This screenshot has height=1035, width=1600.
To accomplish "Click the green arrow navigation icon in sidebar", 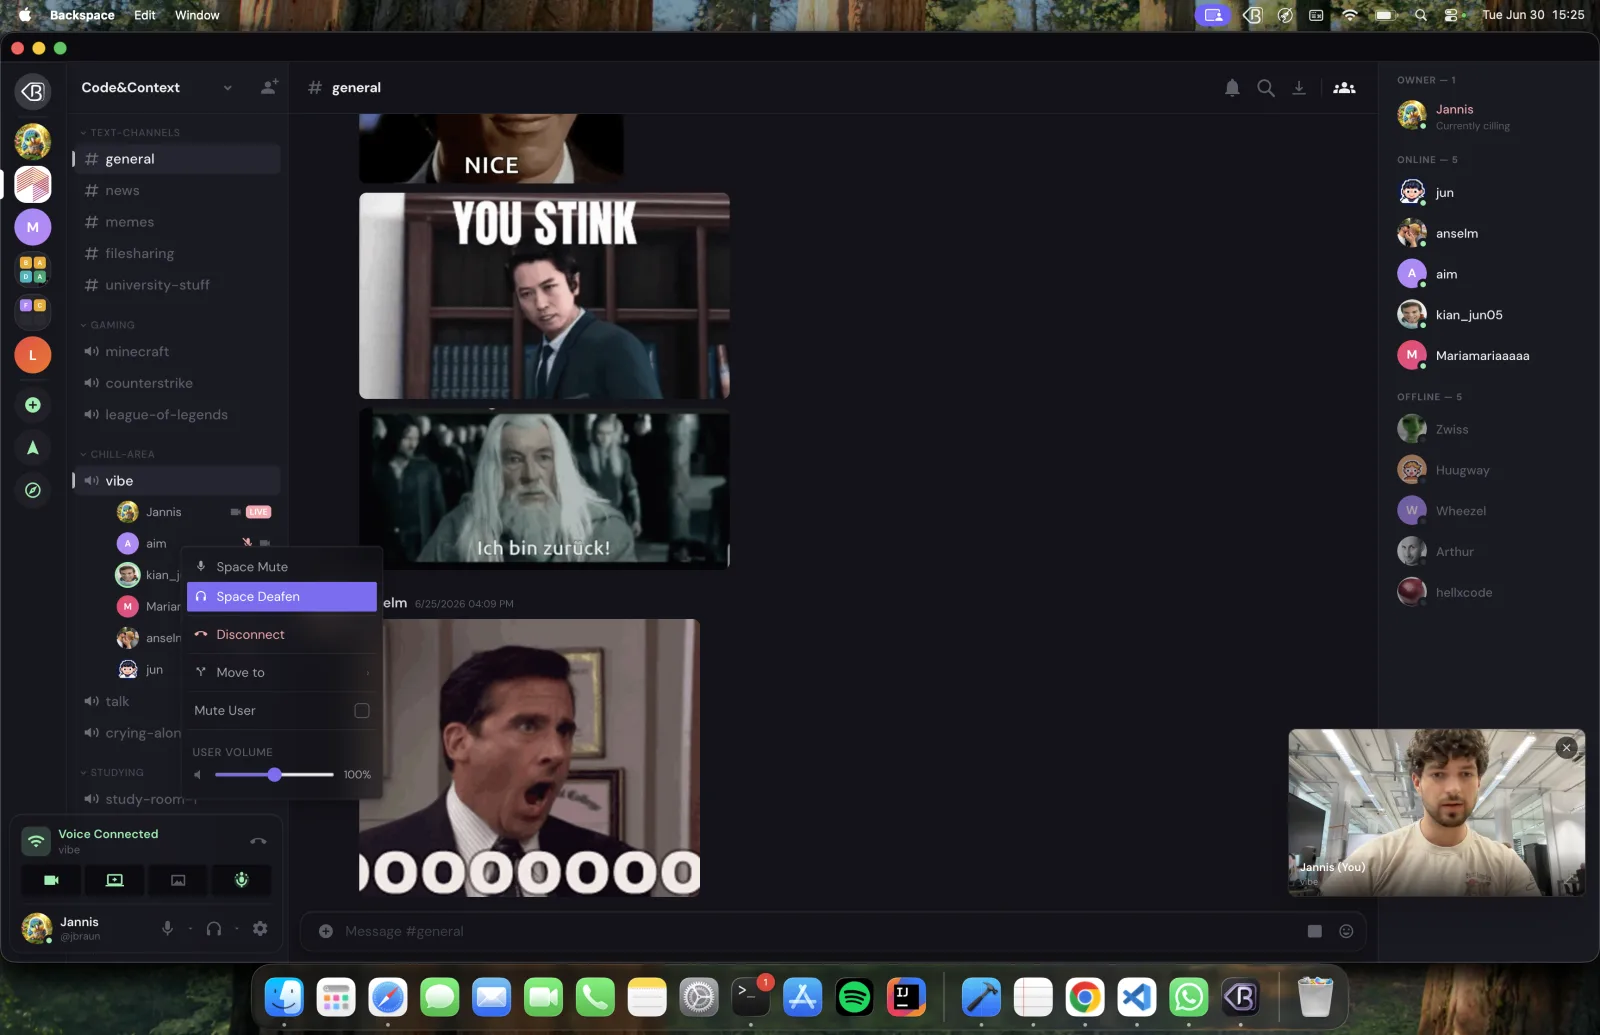I will click(33, 448).
